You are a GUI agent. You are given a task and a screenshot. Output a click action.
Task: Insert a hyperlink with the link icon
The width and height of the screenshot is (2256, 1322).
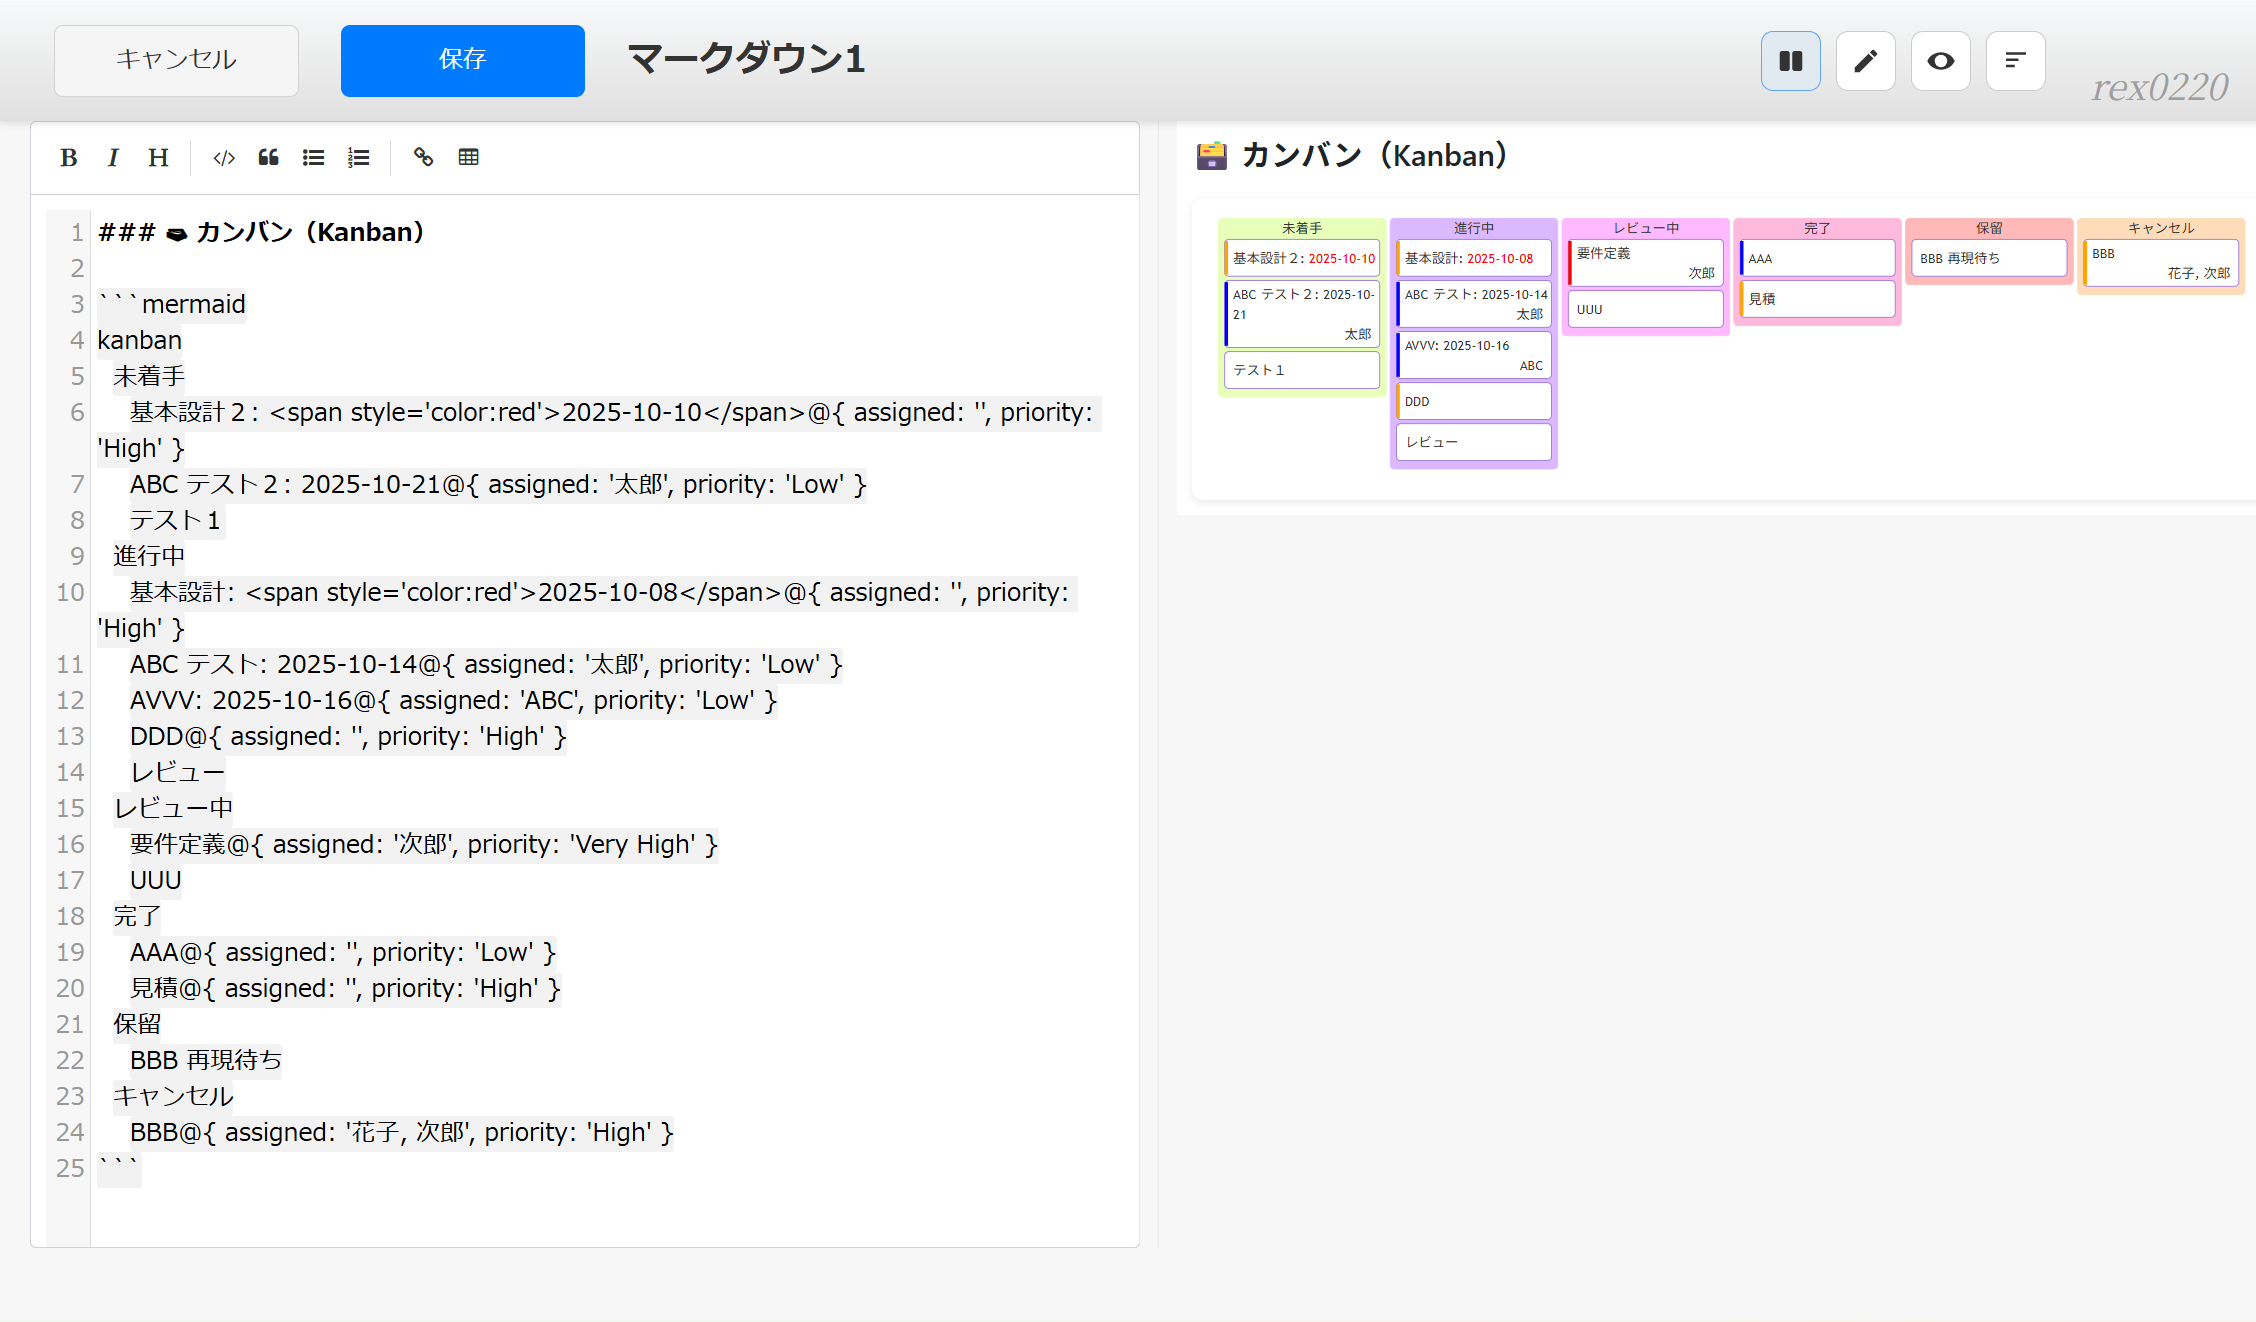click(x=423, y=157)
